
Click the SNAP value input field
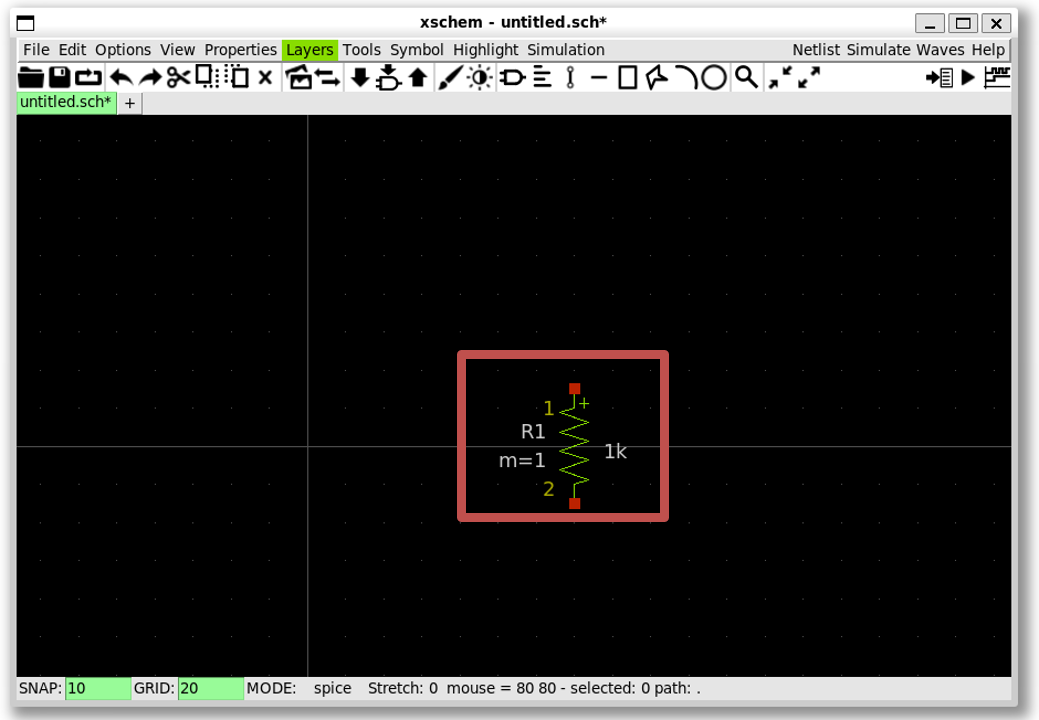click(x=97, y=688)
